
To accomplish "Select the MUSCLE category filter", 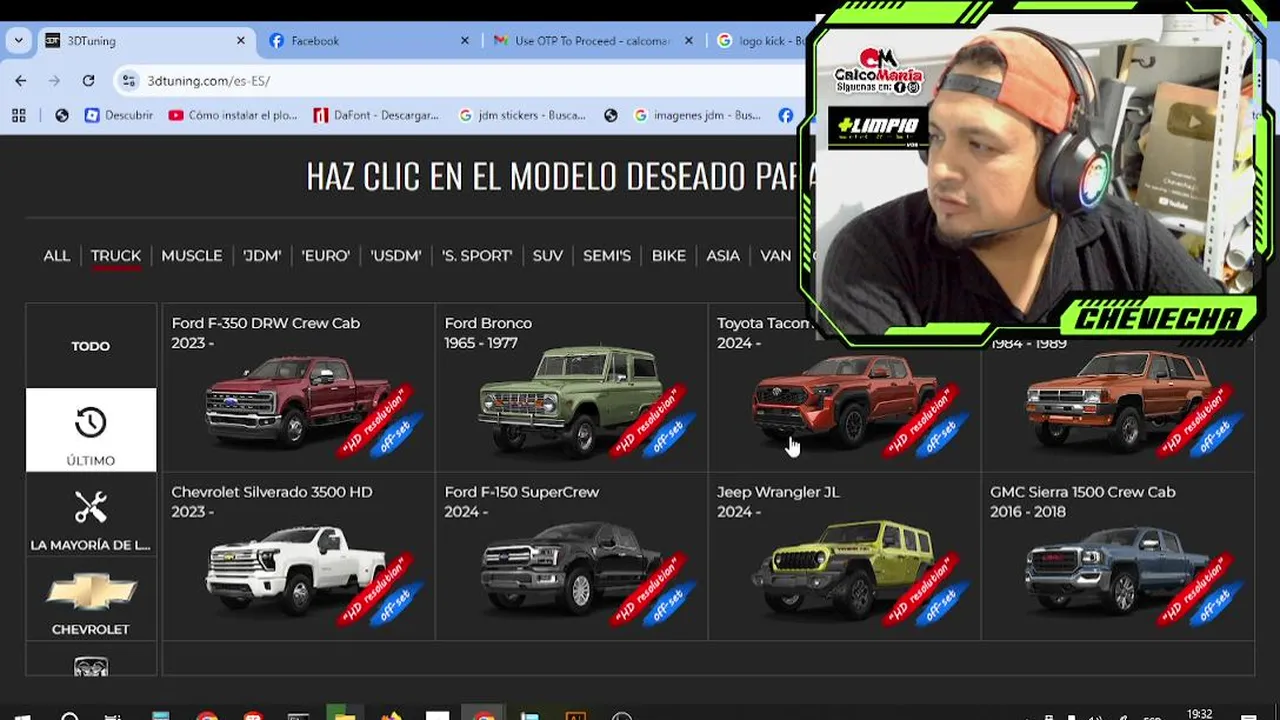I will [192, 256].
